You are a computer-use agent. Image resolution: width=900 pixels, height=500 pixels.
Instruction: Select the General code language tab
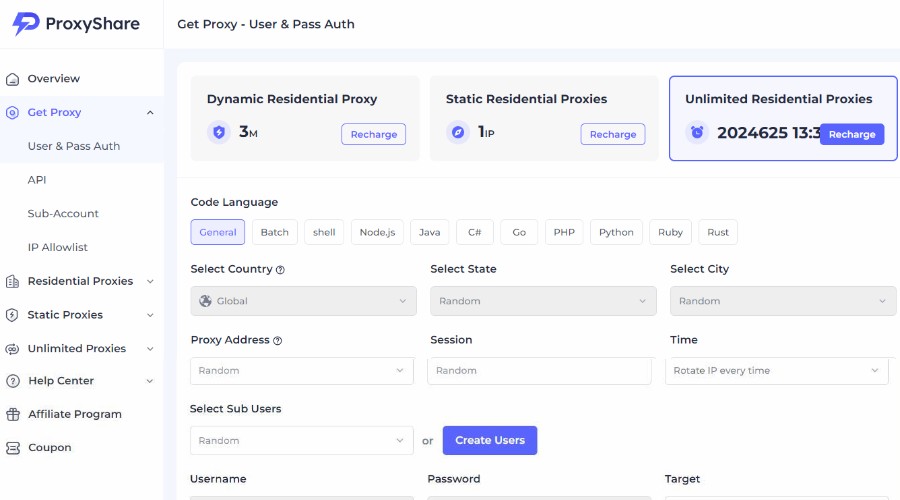point(218,232)
